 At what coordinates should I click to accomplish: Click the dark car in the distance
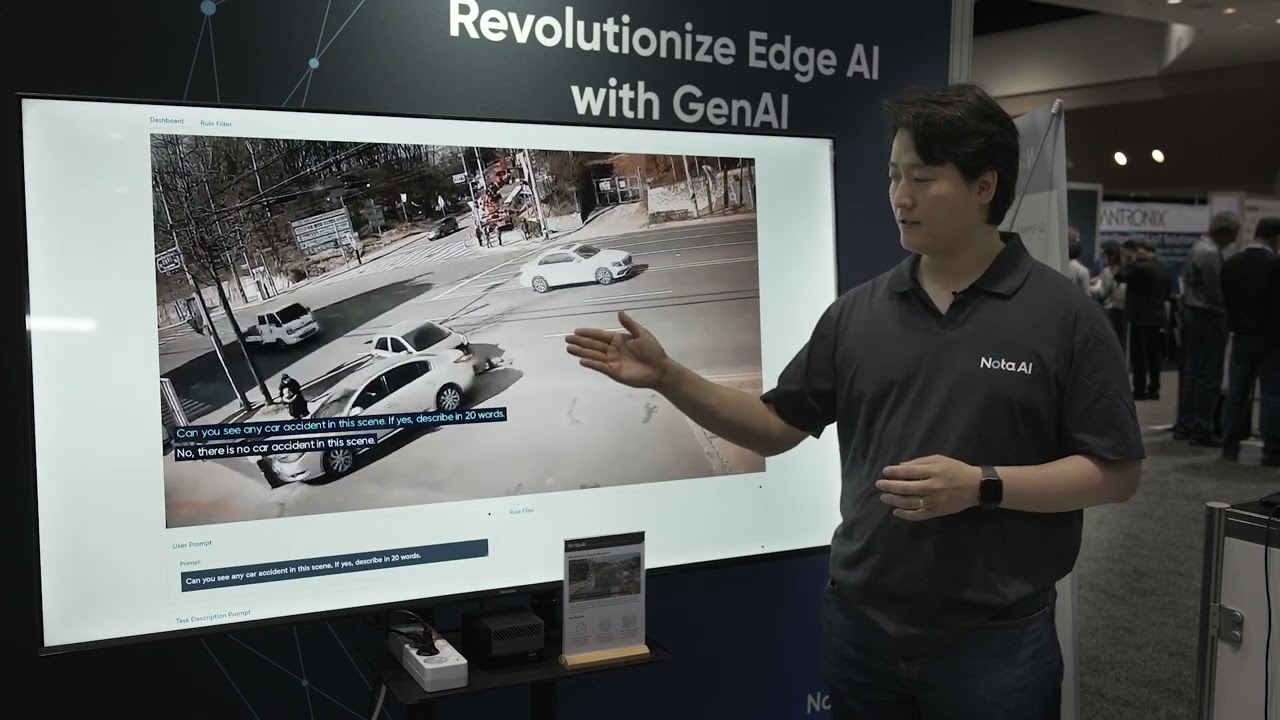tap(444, 227)
